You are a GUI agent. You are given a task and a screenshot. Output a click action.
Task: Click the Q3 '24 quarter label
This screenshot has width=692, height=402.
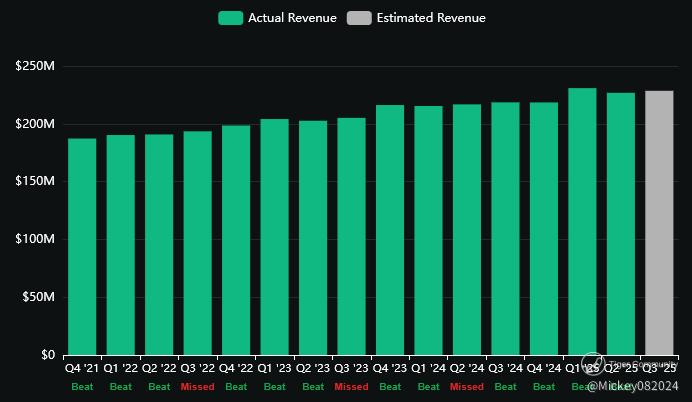click(505, 368)
